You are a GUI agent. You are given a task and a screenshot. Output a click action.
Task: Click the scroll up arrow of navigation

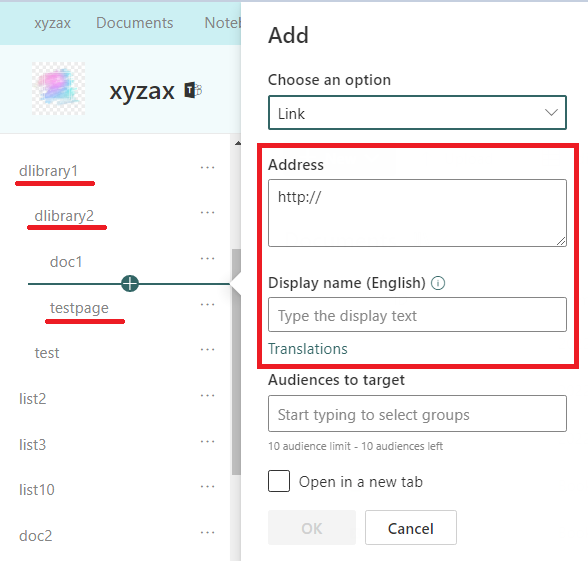click(x=237, y=143)
